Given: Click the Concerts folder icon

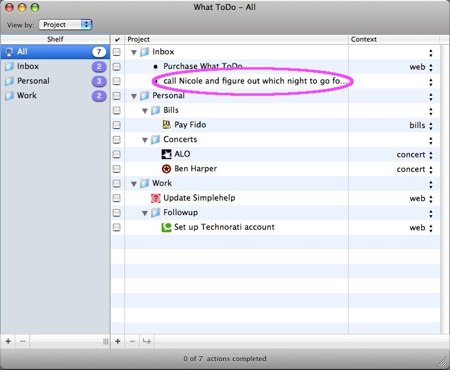Looking at the screenshot, I should click(x=156, y=139).
